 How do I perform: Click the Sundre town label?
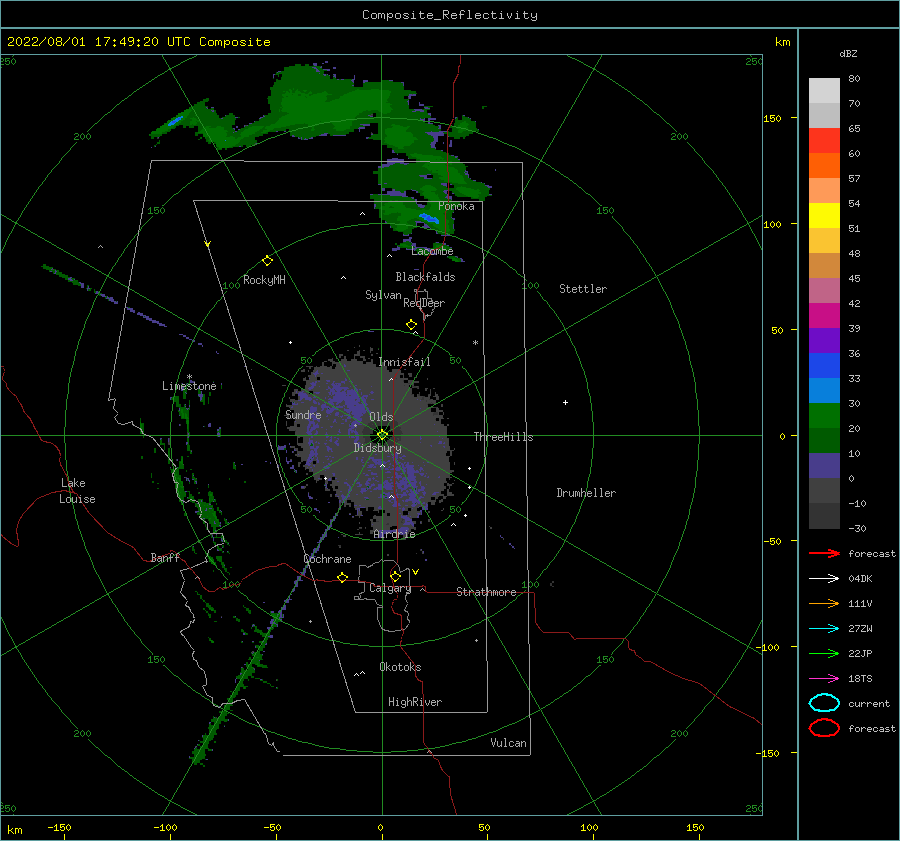tap(303, 414)
